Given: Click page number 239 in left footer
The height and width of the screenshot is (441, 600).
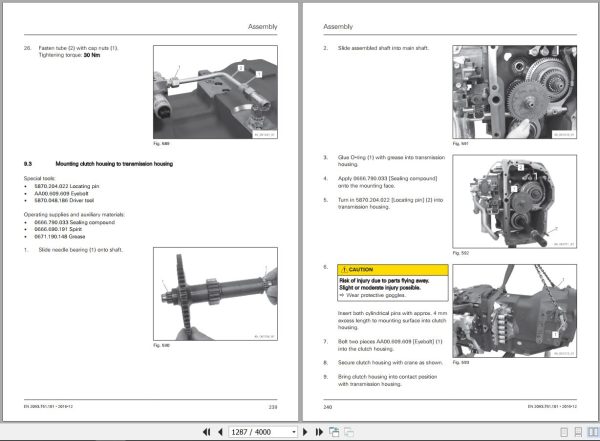Looking at the screenshot, I should pyautogui.click(x=273, y=407).
